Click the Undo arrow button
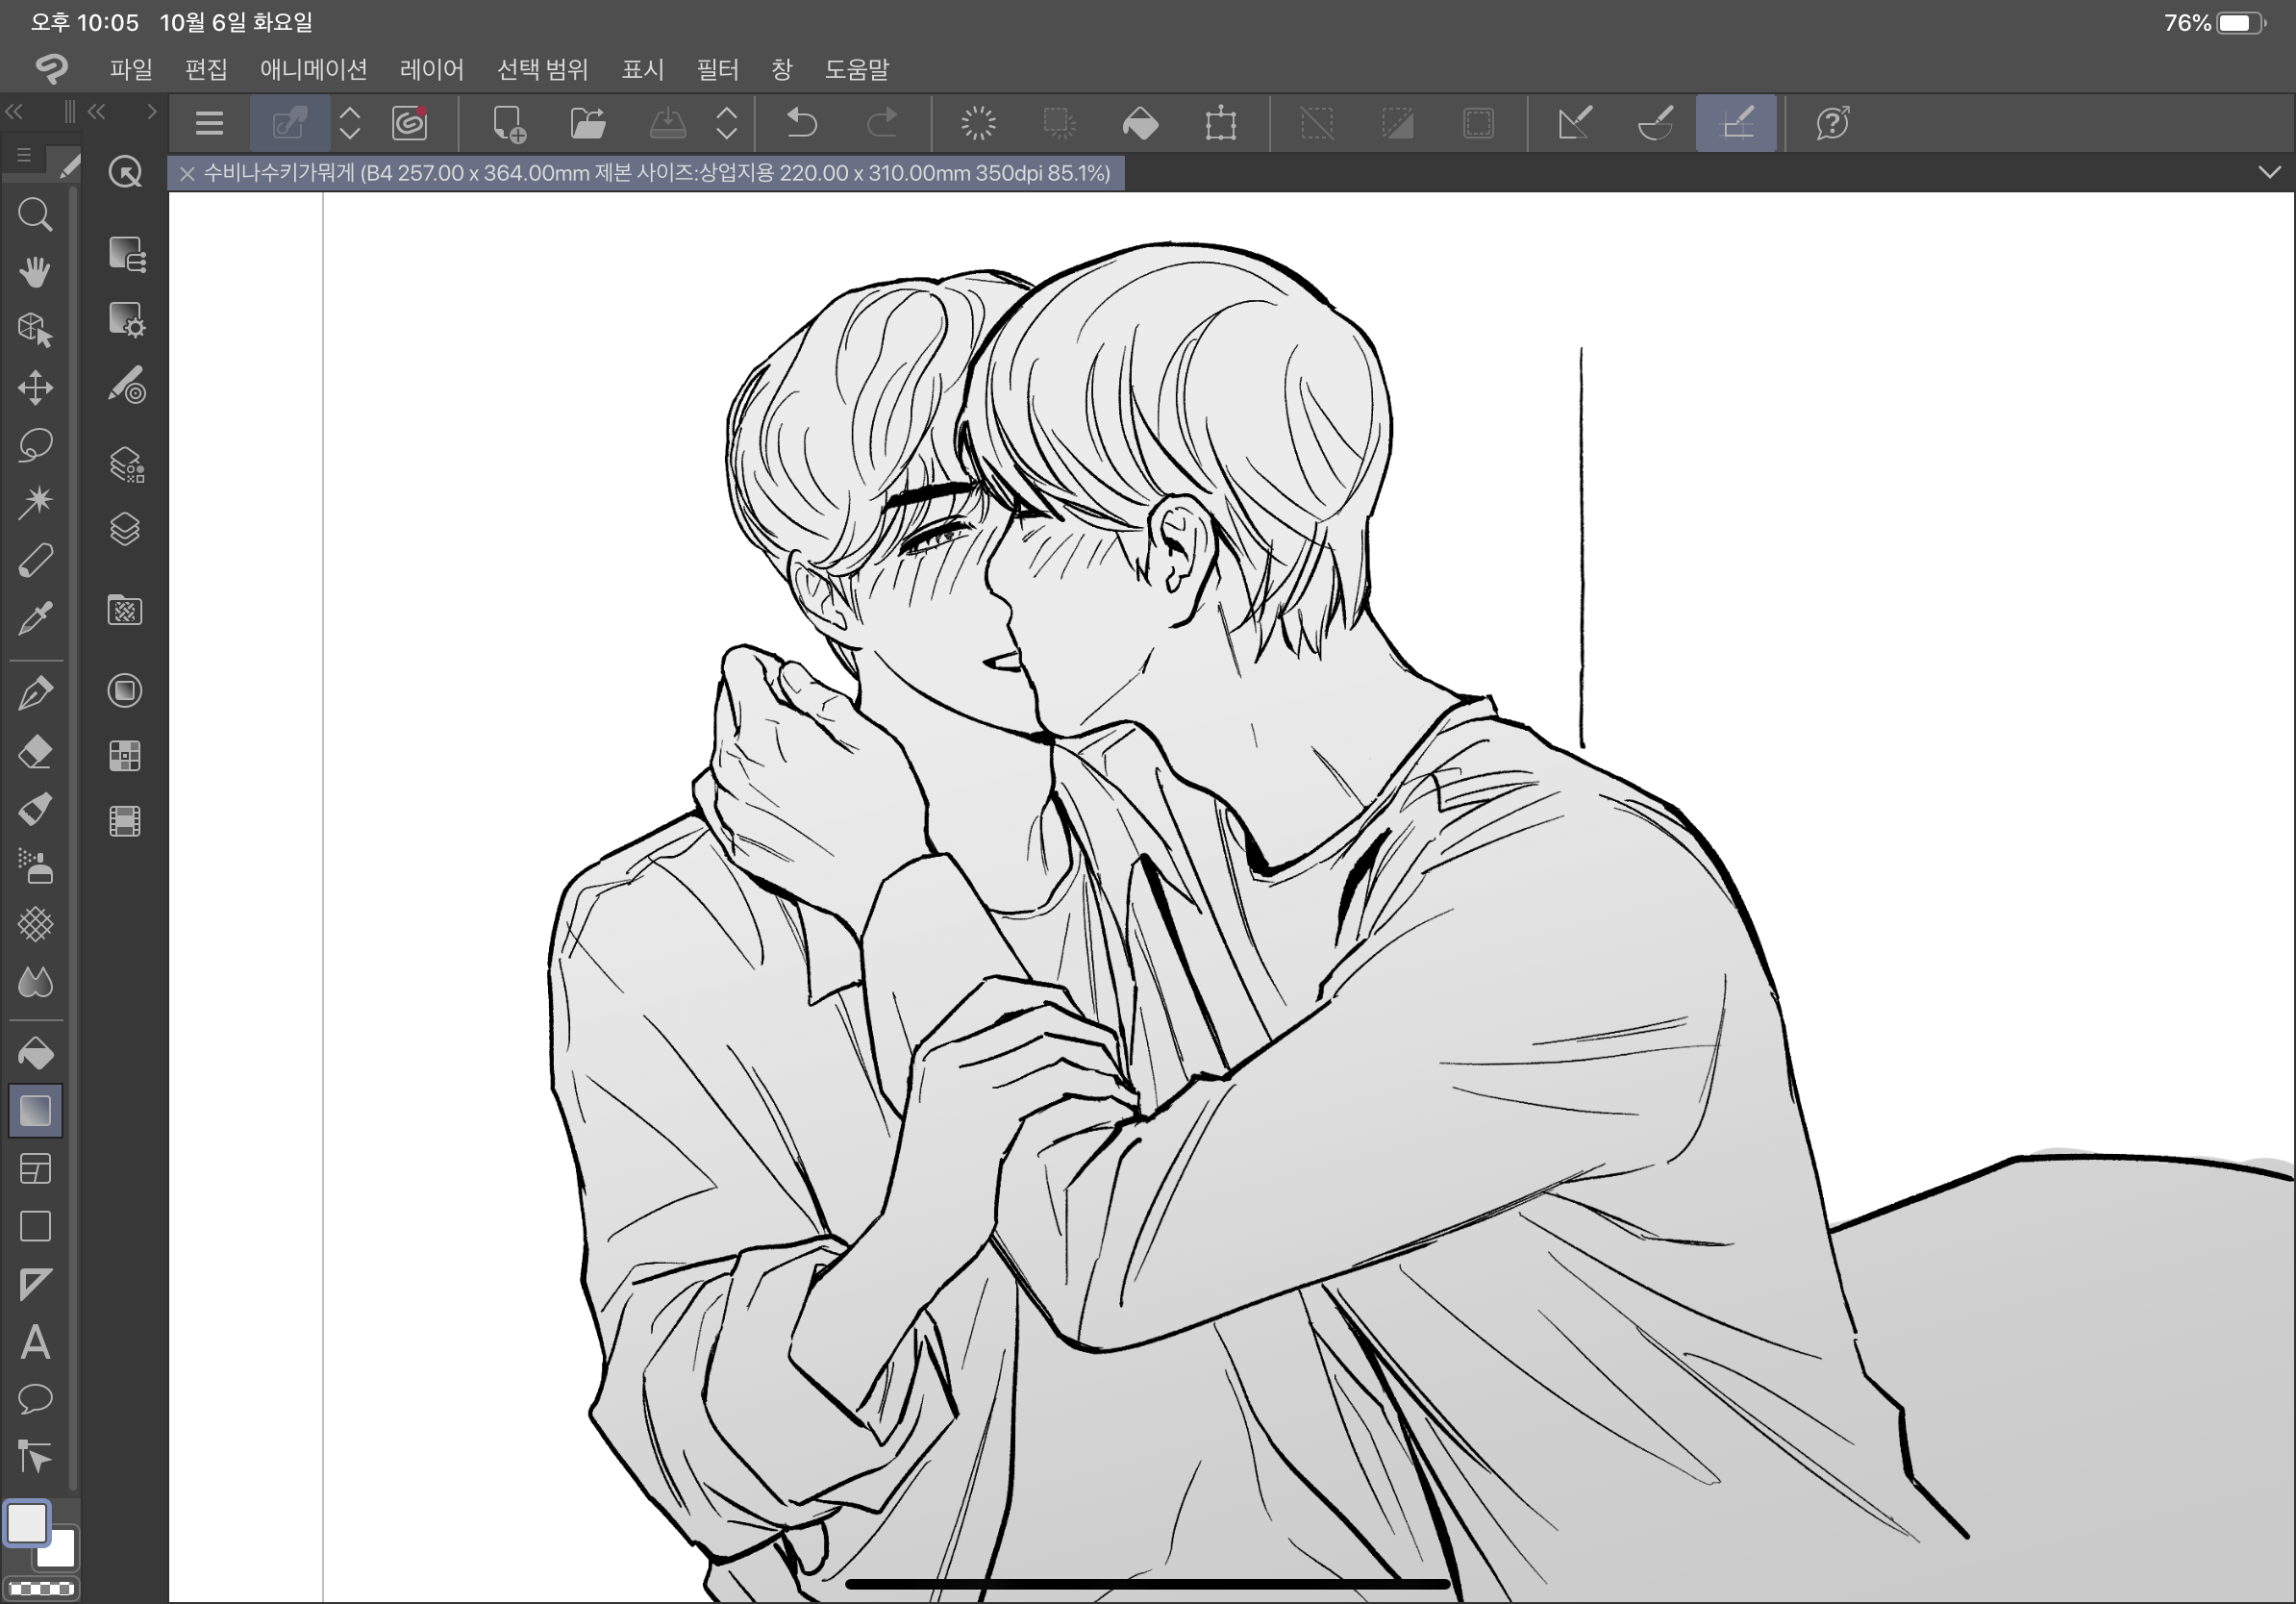Screen dimensions: 2296x1604 tap(801, 124)
